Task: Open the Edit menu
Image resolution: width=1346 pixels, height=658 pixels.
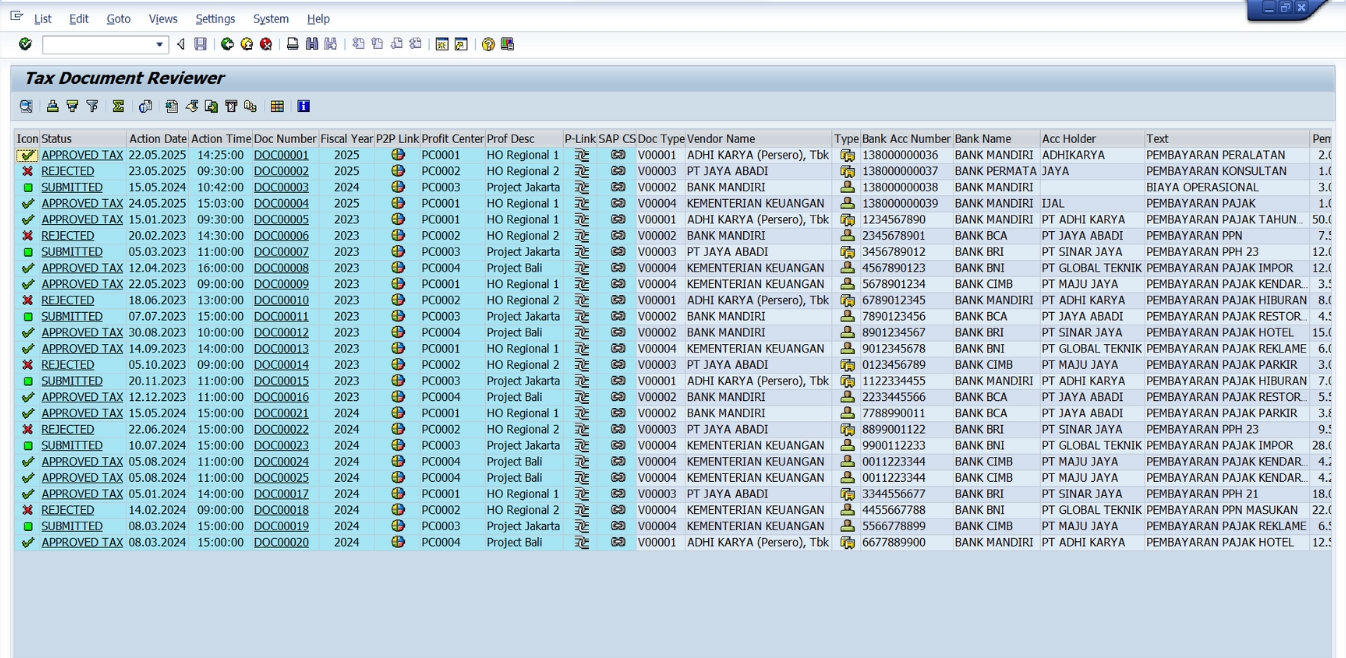Action: pos(79,19)
